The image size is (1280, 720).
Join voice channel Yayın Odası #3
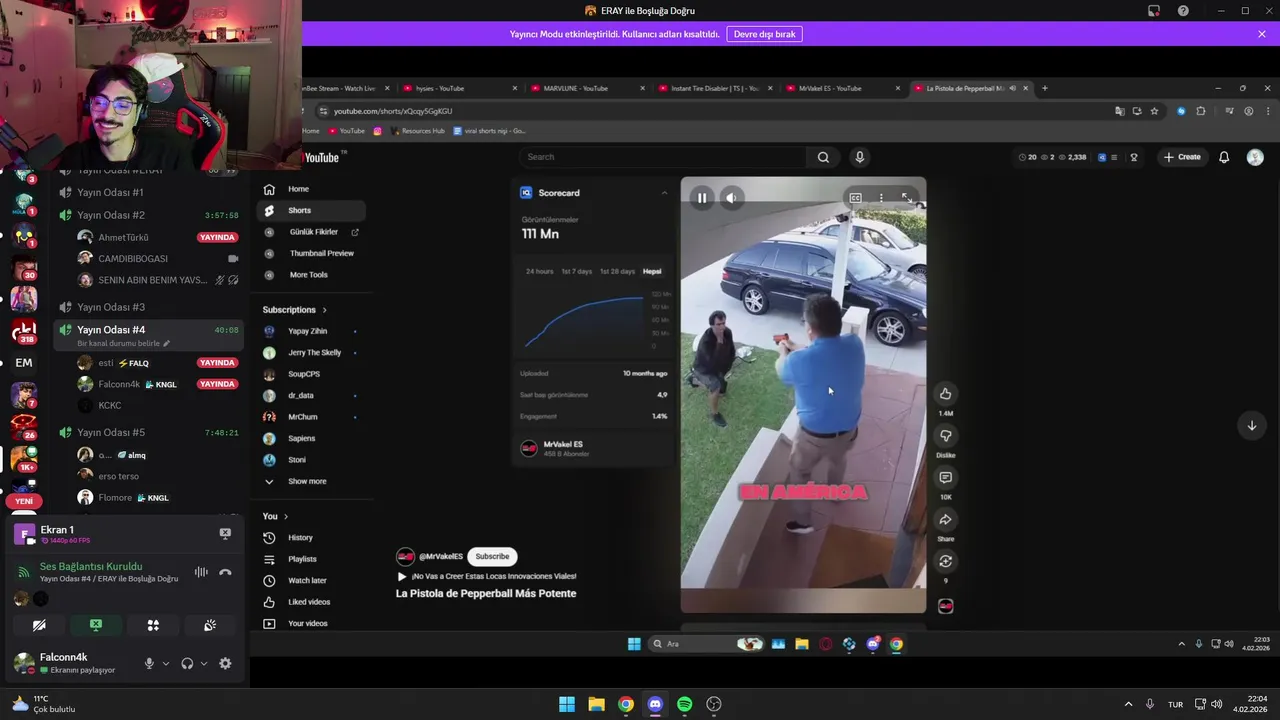point(150,307)
